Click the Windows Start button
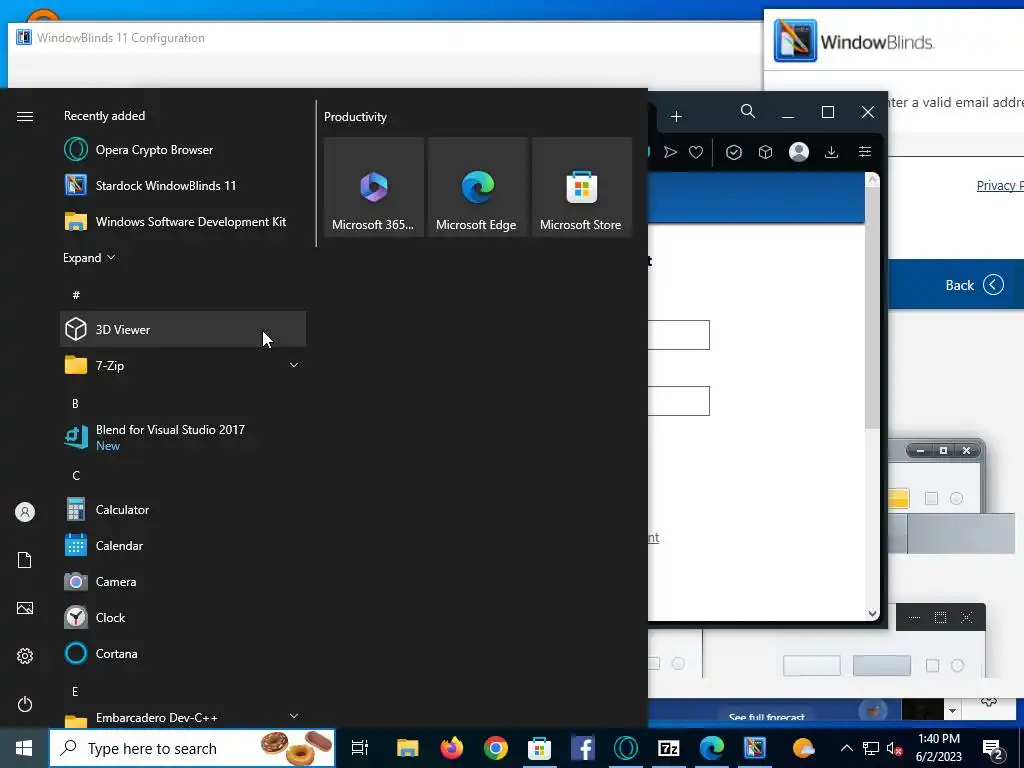This screenshot has width=1024, height=768. click(24, 748)
